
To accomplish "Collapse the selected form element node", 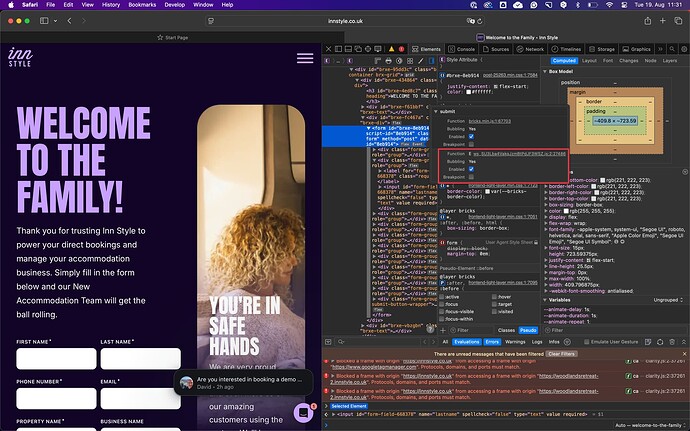I will coord(369,128).
